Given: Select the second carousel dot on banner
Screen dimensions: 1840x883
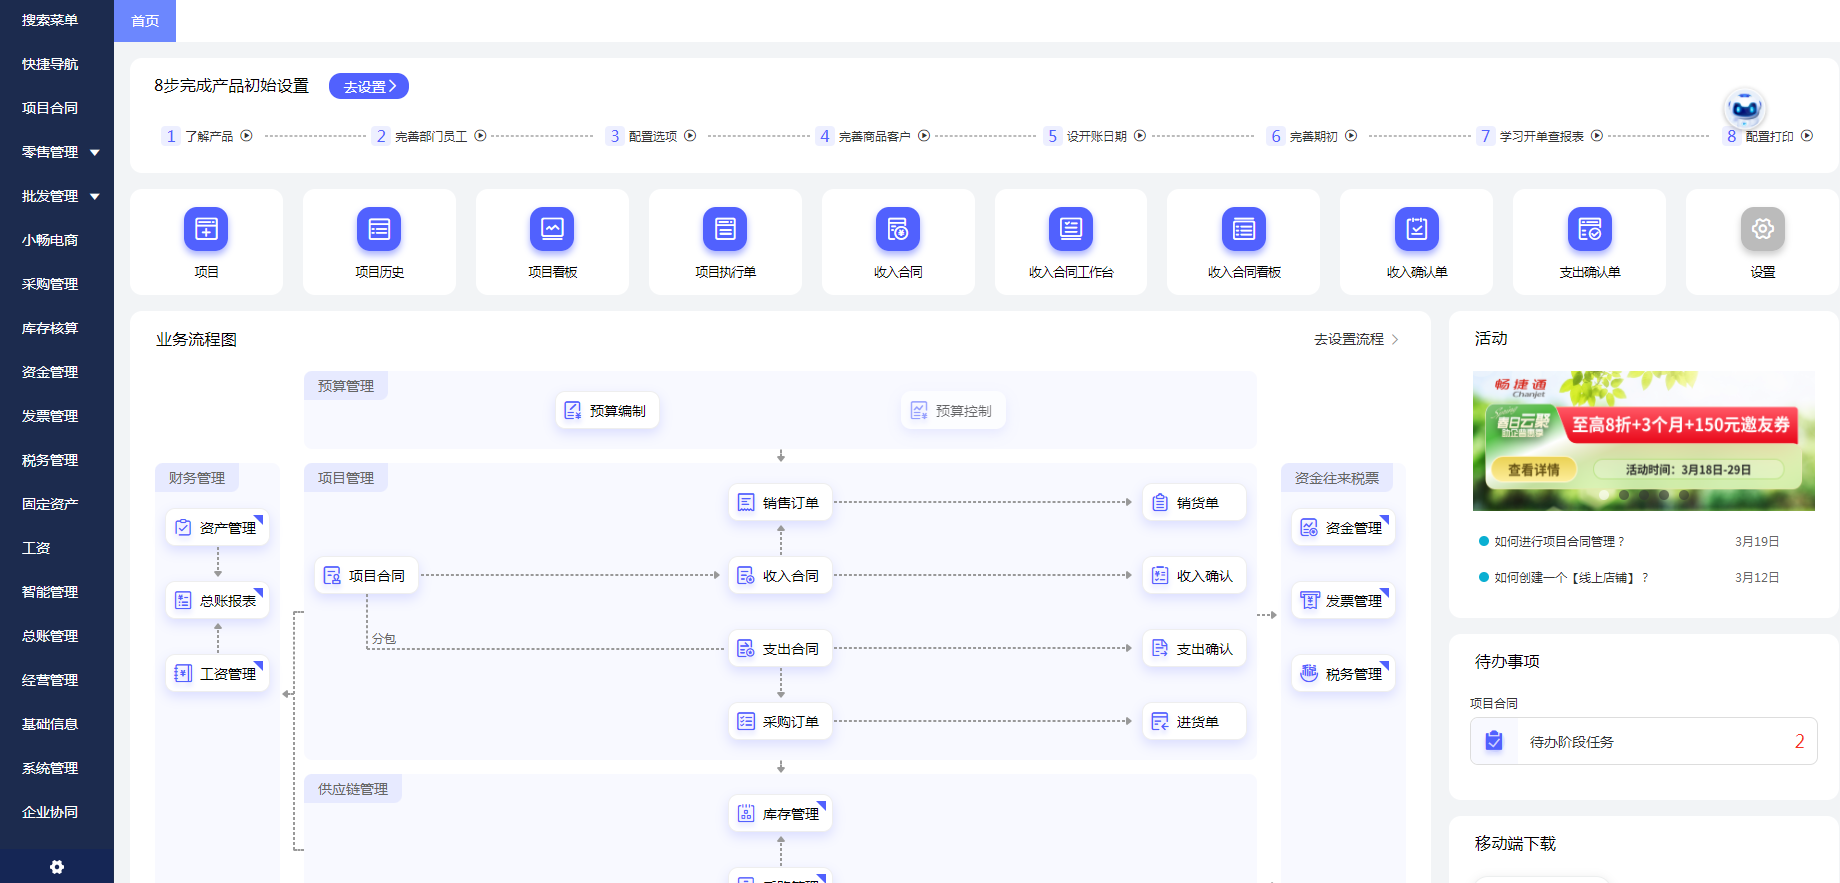Looking at the screenshot, I should point(1624,495).
